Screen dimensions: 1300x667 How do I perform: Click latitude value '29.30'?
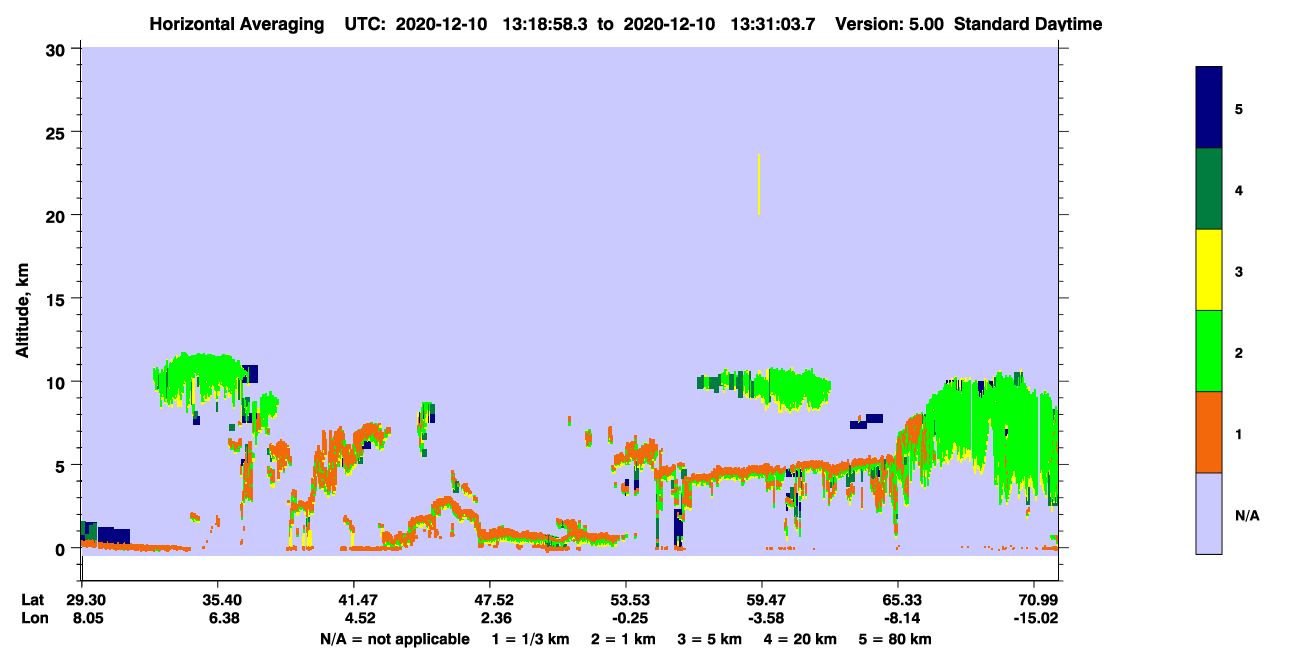tap(82, 600)
